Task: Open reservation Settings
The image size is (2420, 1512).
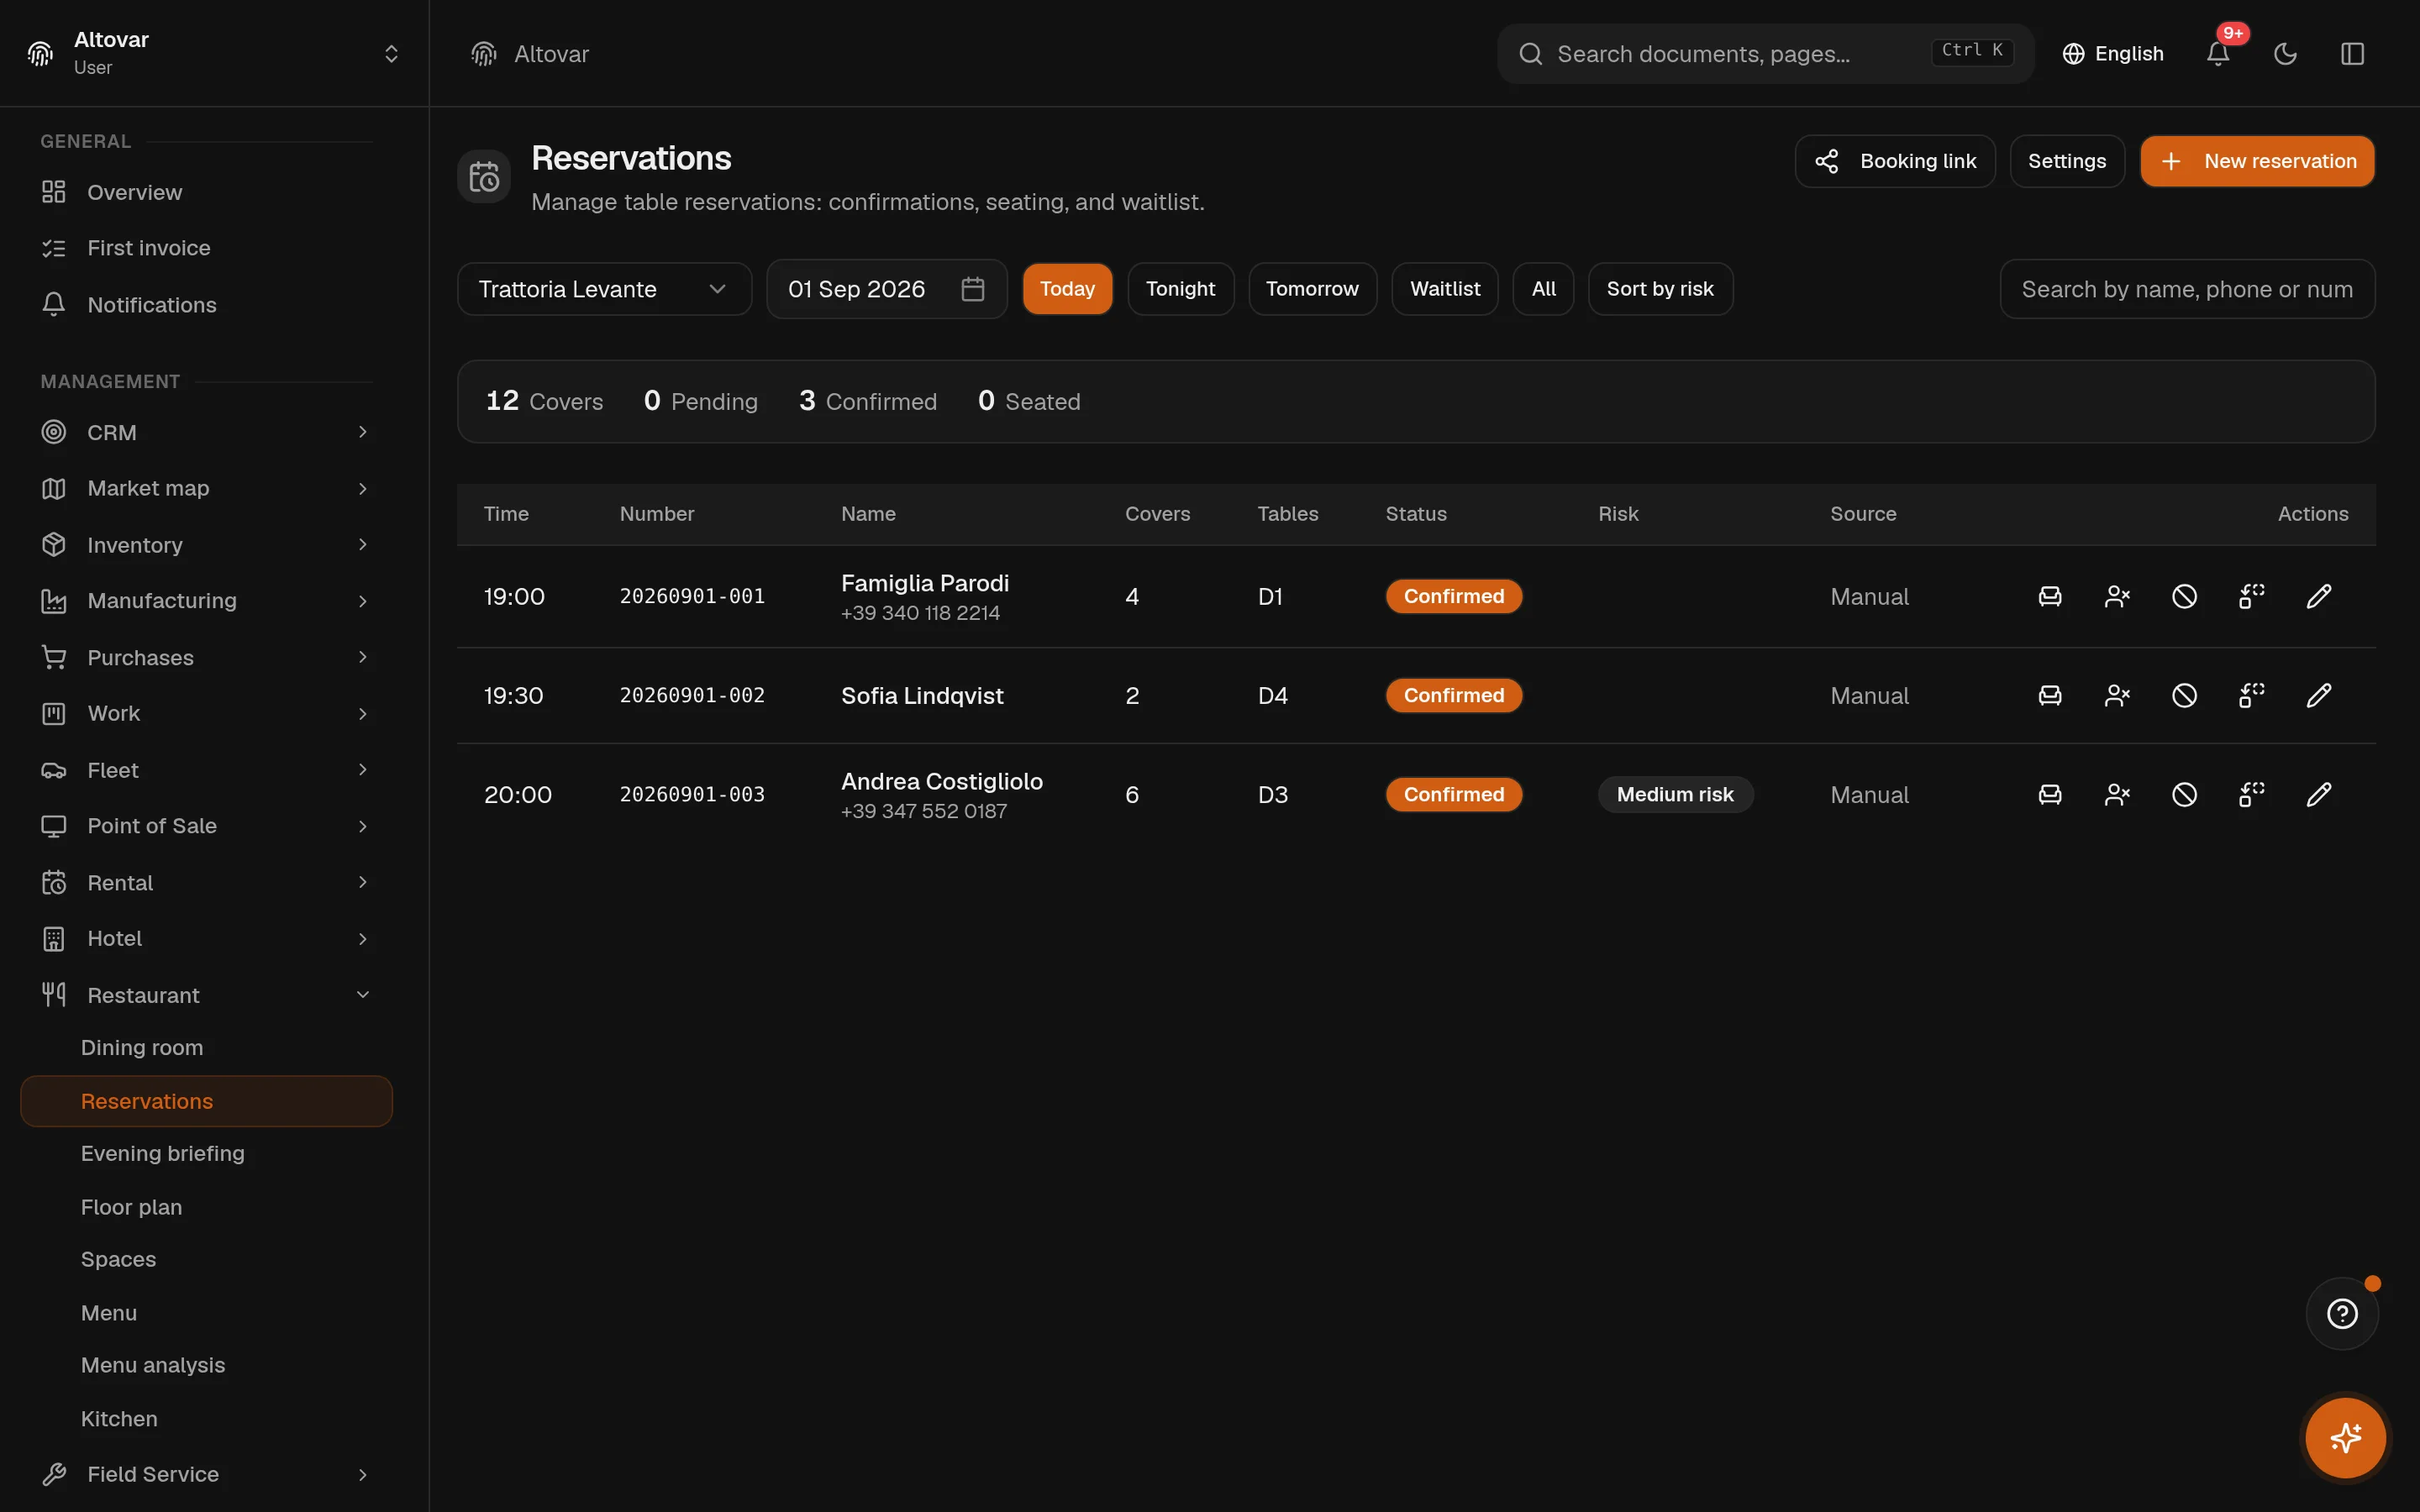Action: [x=2067, y=161]
